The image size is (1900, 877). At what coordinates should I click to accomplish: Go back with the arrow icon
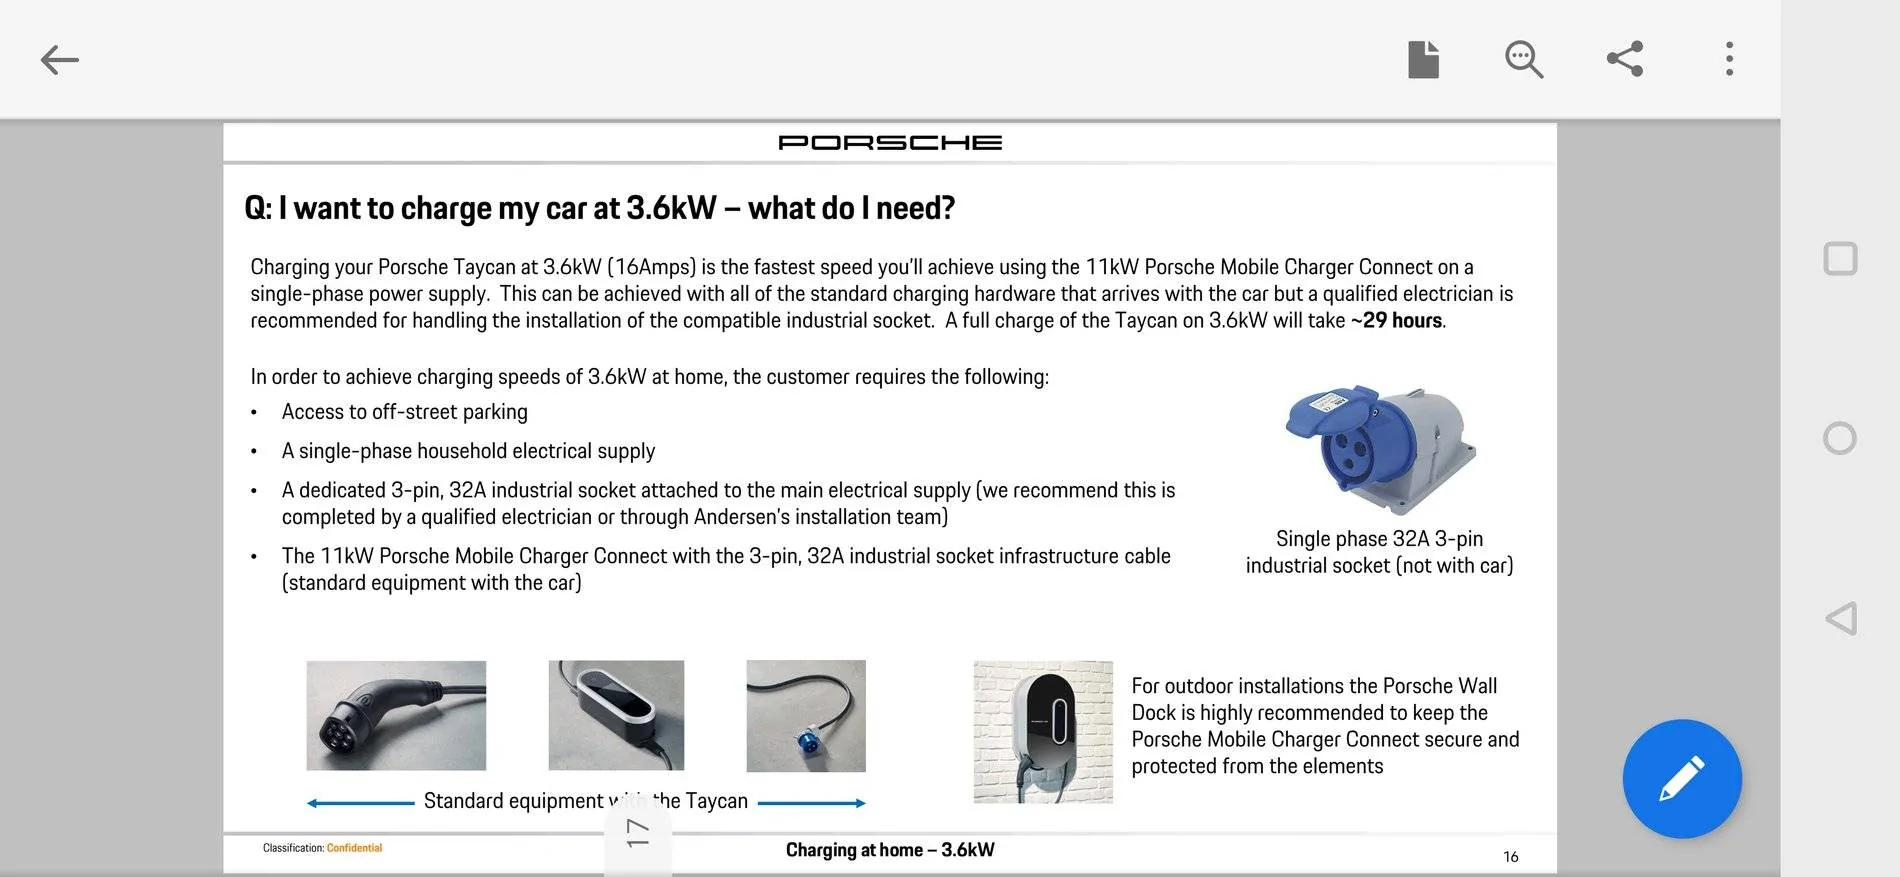(x=59, y=60)
